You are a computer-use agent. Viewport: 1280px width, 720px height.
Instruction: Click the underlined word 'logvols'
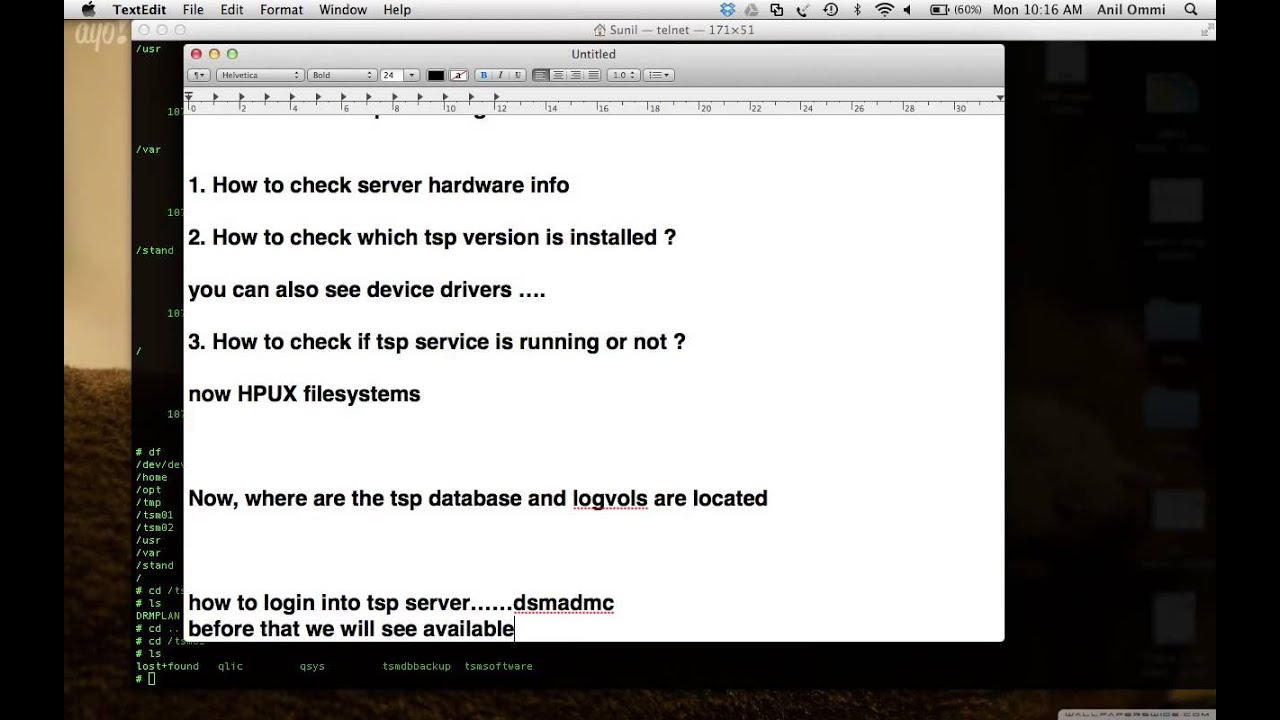610,498
